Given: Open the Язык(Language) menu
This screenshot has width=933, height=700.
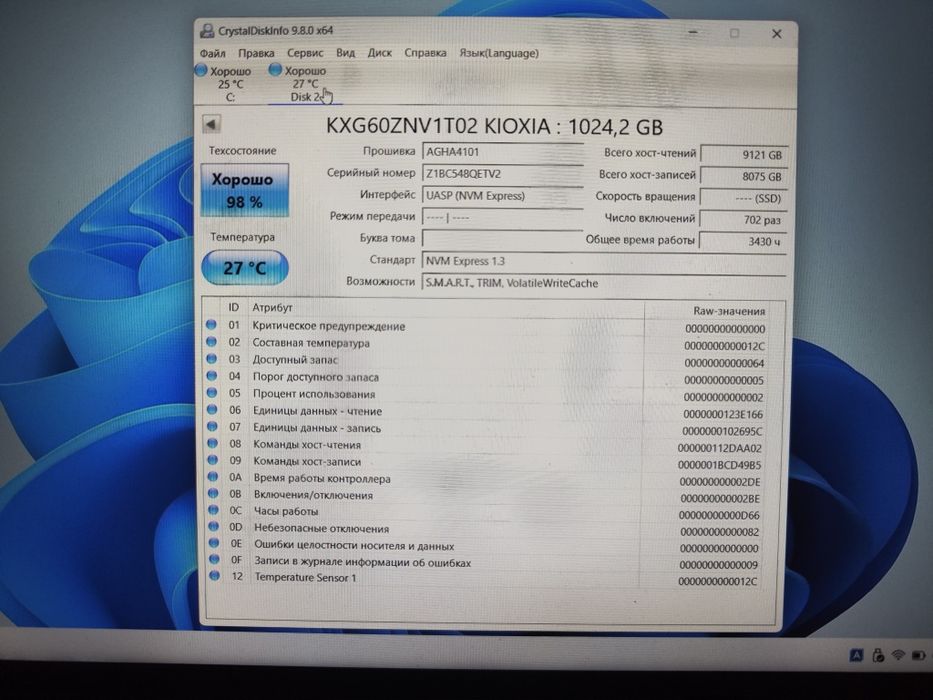Looking at the screenshot, I should [x=499, y=53].
